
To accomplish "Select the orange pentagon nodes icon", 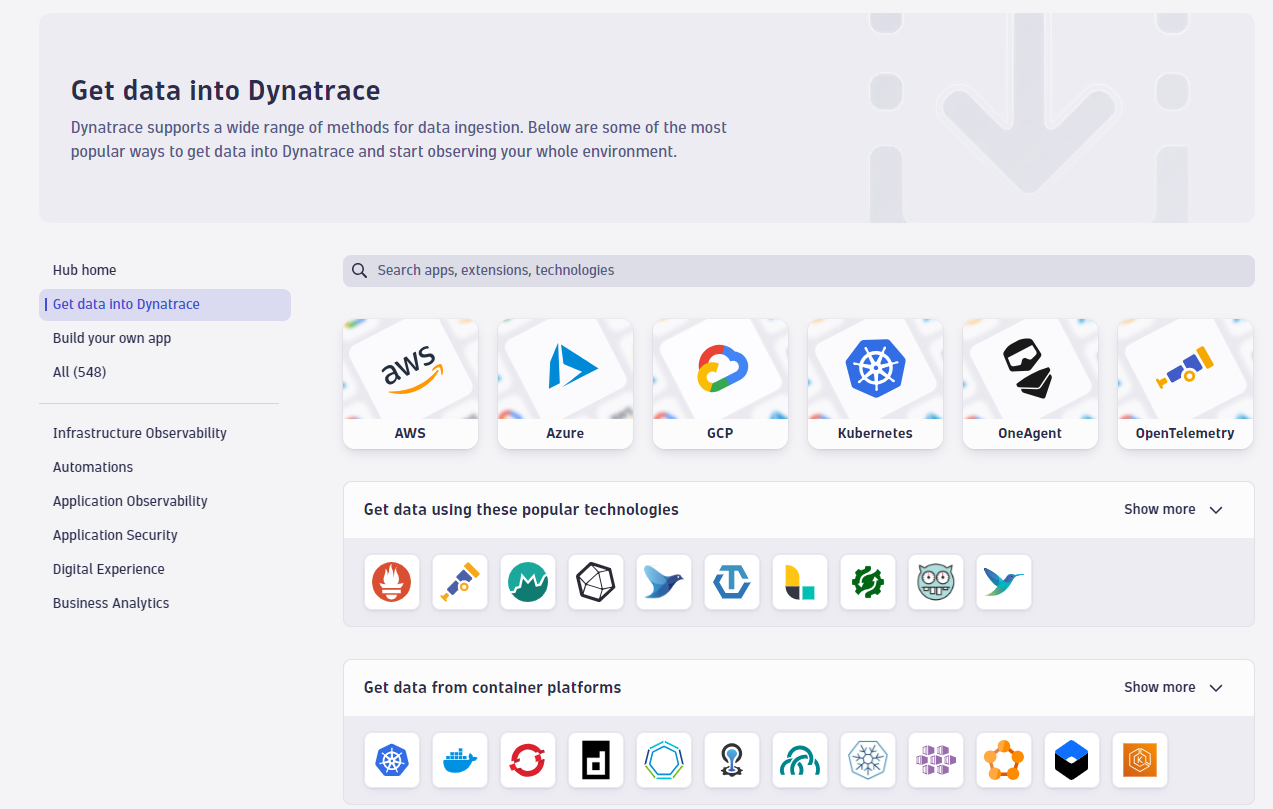I will [x=1004, y=760].
